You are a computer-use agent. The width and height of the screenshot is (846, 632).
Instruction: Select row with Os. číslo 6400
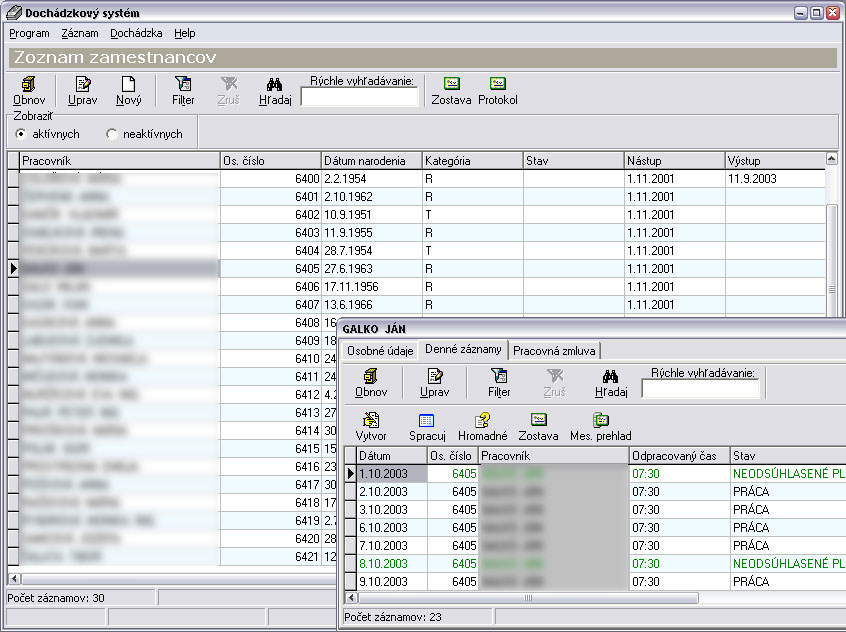pos(415,179)
